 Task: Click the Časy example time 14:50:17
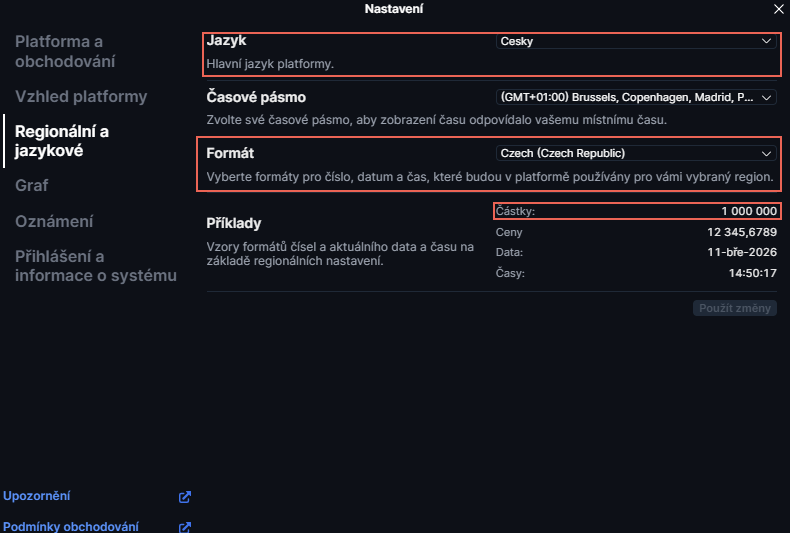755,274
